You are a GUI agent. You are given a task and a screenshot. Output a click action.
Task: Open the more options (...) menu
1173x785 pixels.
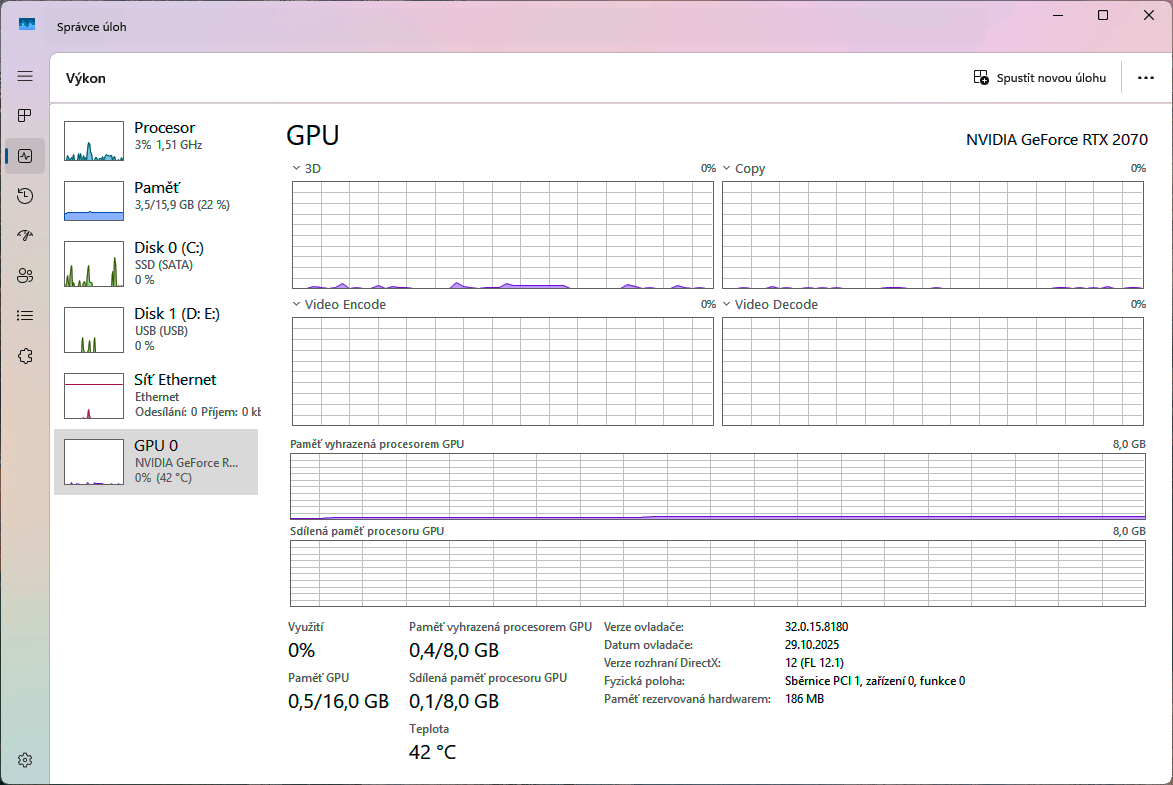coord(1146,77)
